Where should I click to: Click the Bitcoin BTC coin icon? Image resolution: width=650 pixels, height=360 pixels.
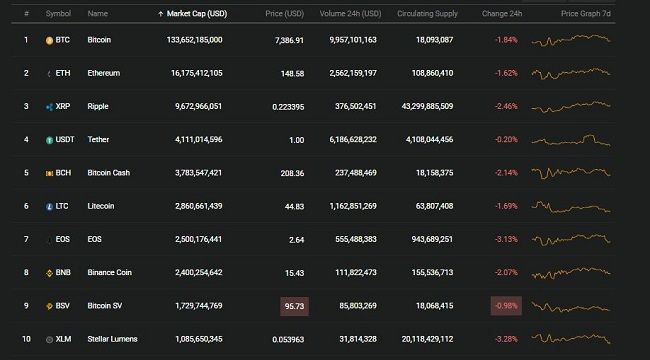click(49, 41)
